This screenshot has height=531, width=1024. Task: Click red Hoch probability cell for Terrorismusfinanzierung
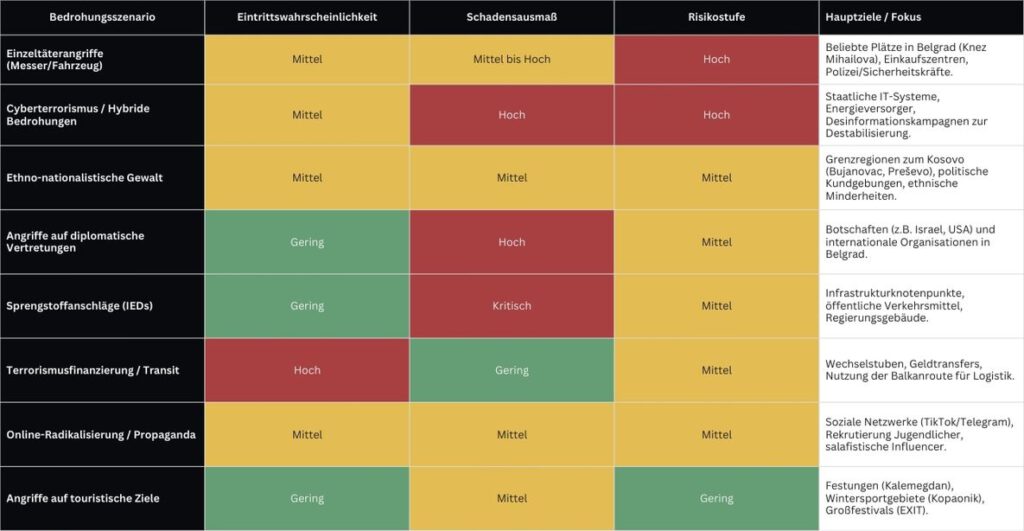(307, 370)
